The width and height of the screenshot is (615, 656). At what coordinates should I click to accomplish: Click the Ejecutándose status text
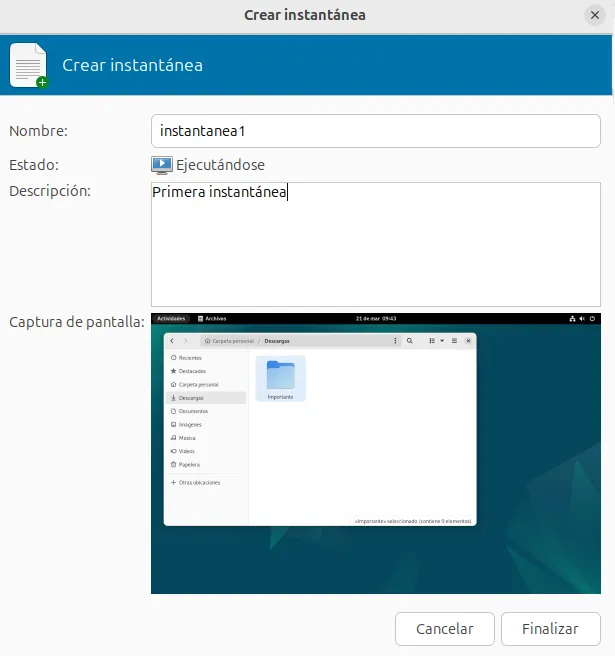pos(221,165)
